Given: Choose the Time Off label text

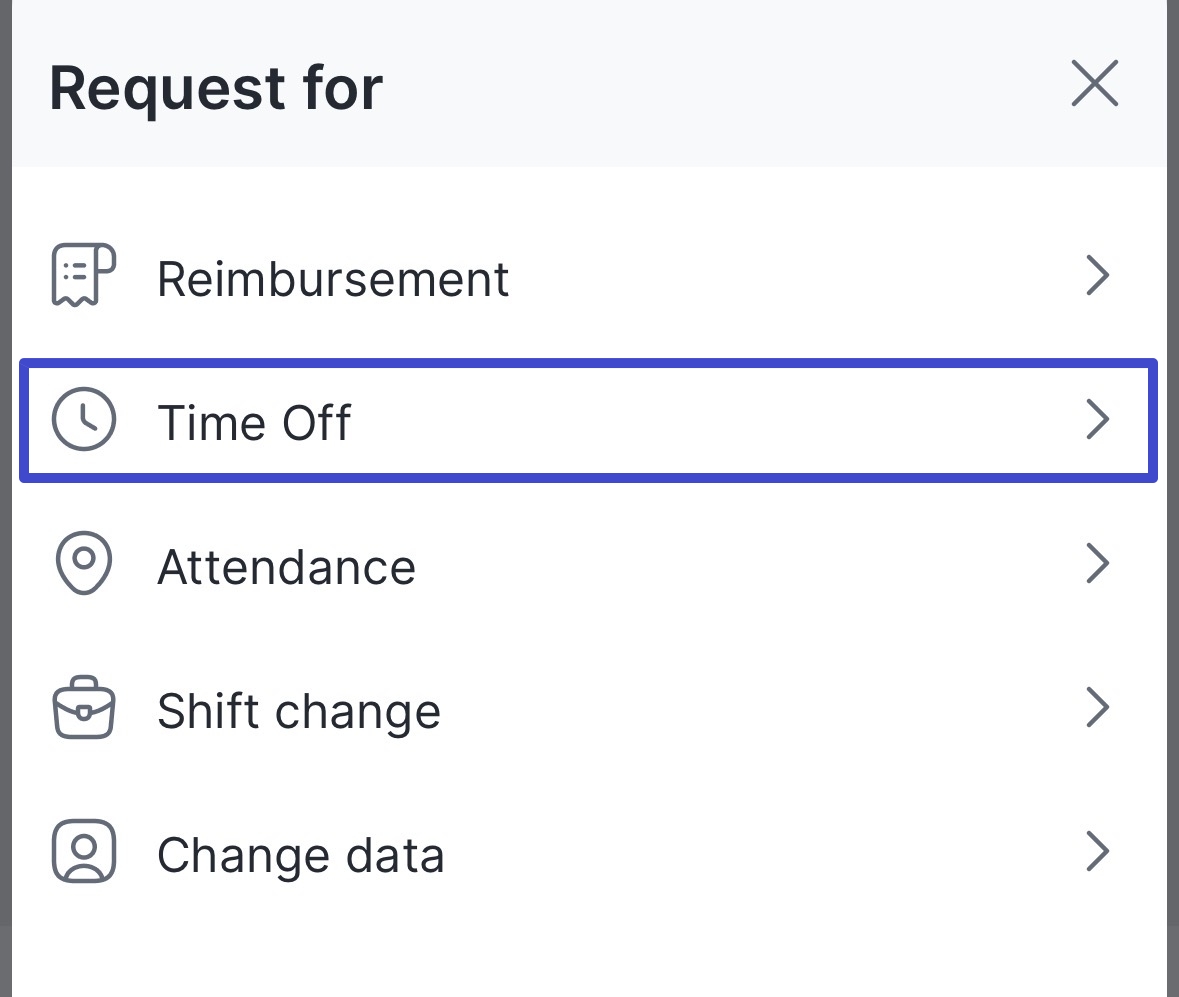Looking at the screenshot, I should 254,422.
